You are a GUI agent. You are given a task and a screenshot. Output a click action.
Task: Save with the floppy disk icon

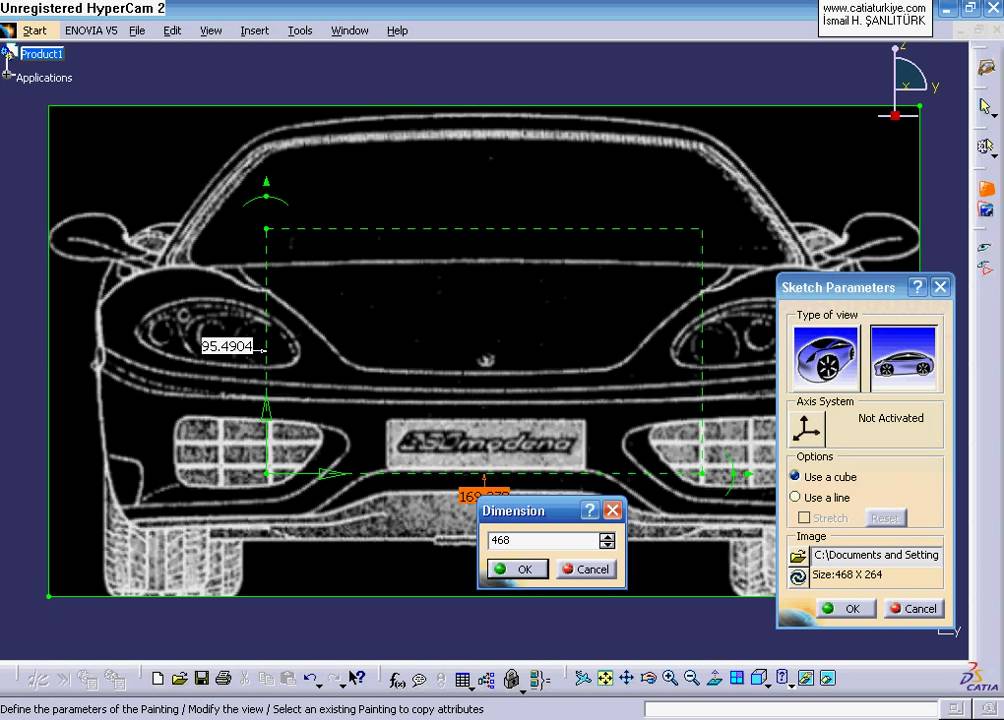(202, 678)
